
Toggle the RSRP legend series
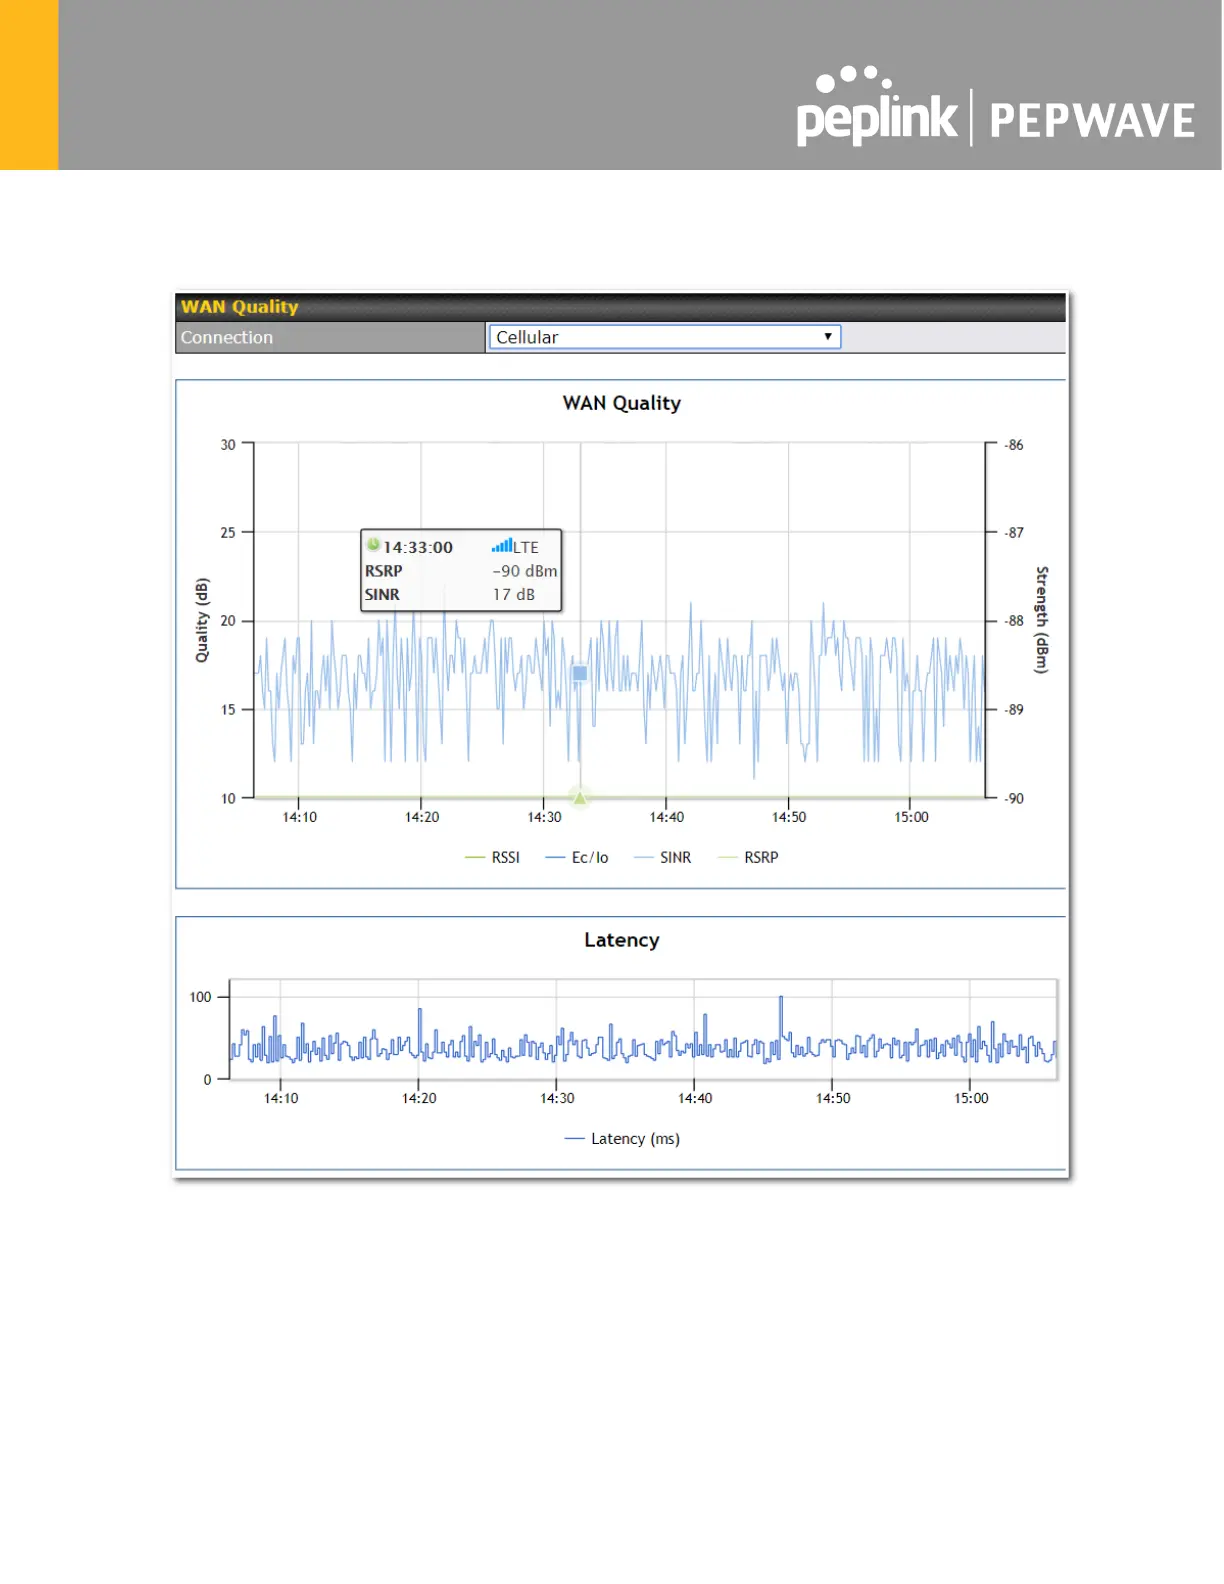pyautogui.click(x=748, y=858)
